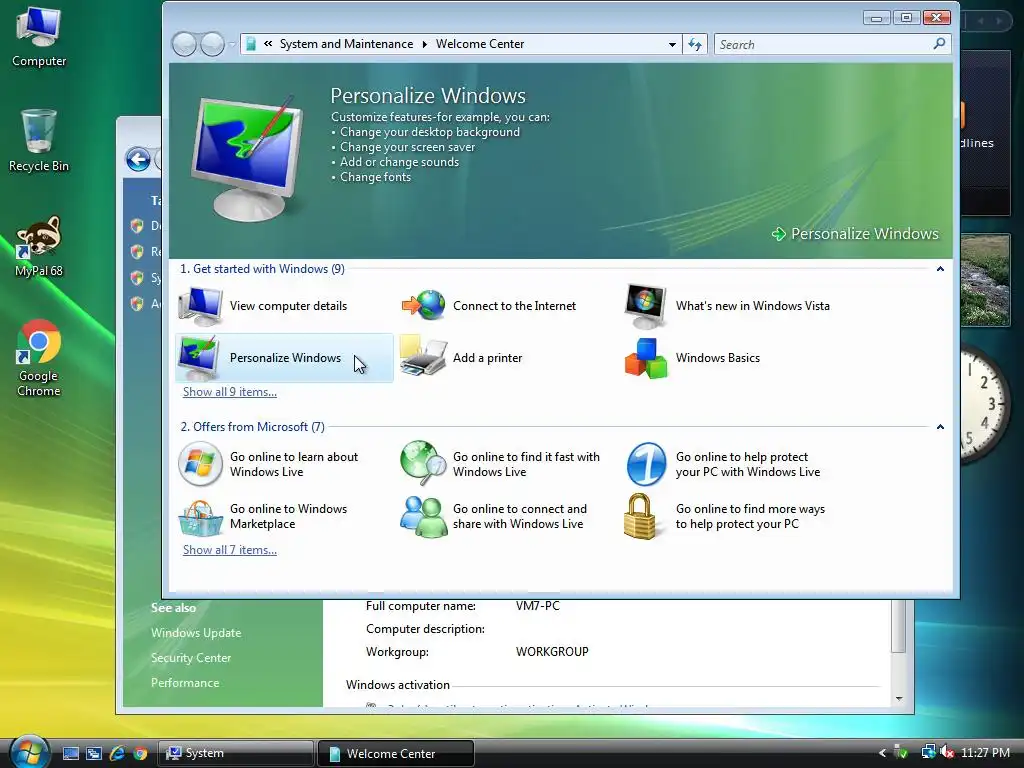
Task: Switch to System taskbar button
Action: (x=236, y=753)
